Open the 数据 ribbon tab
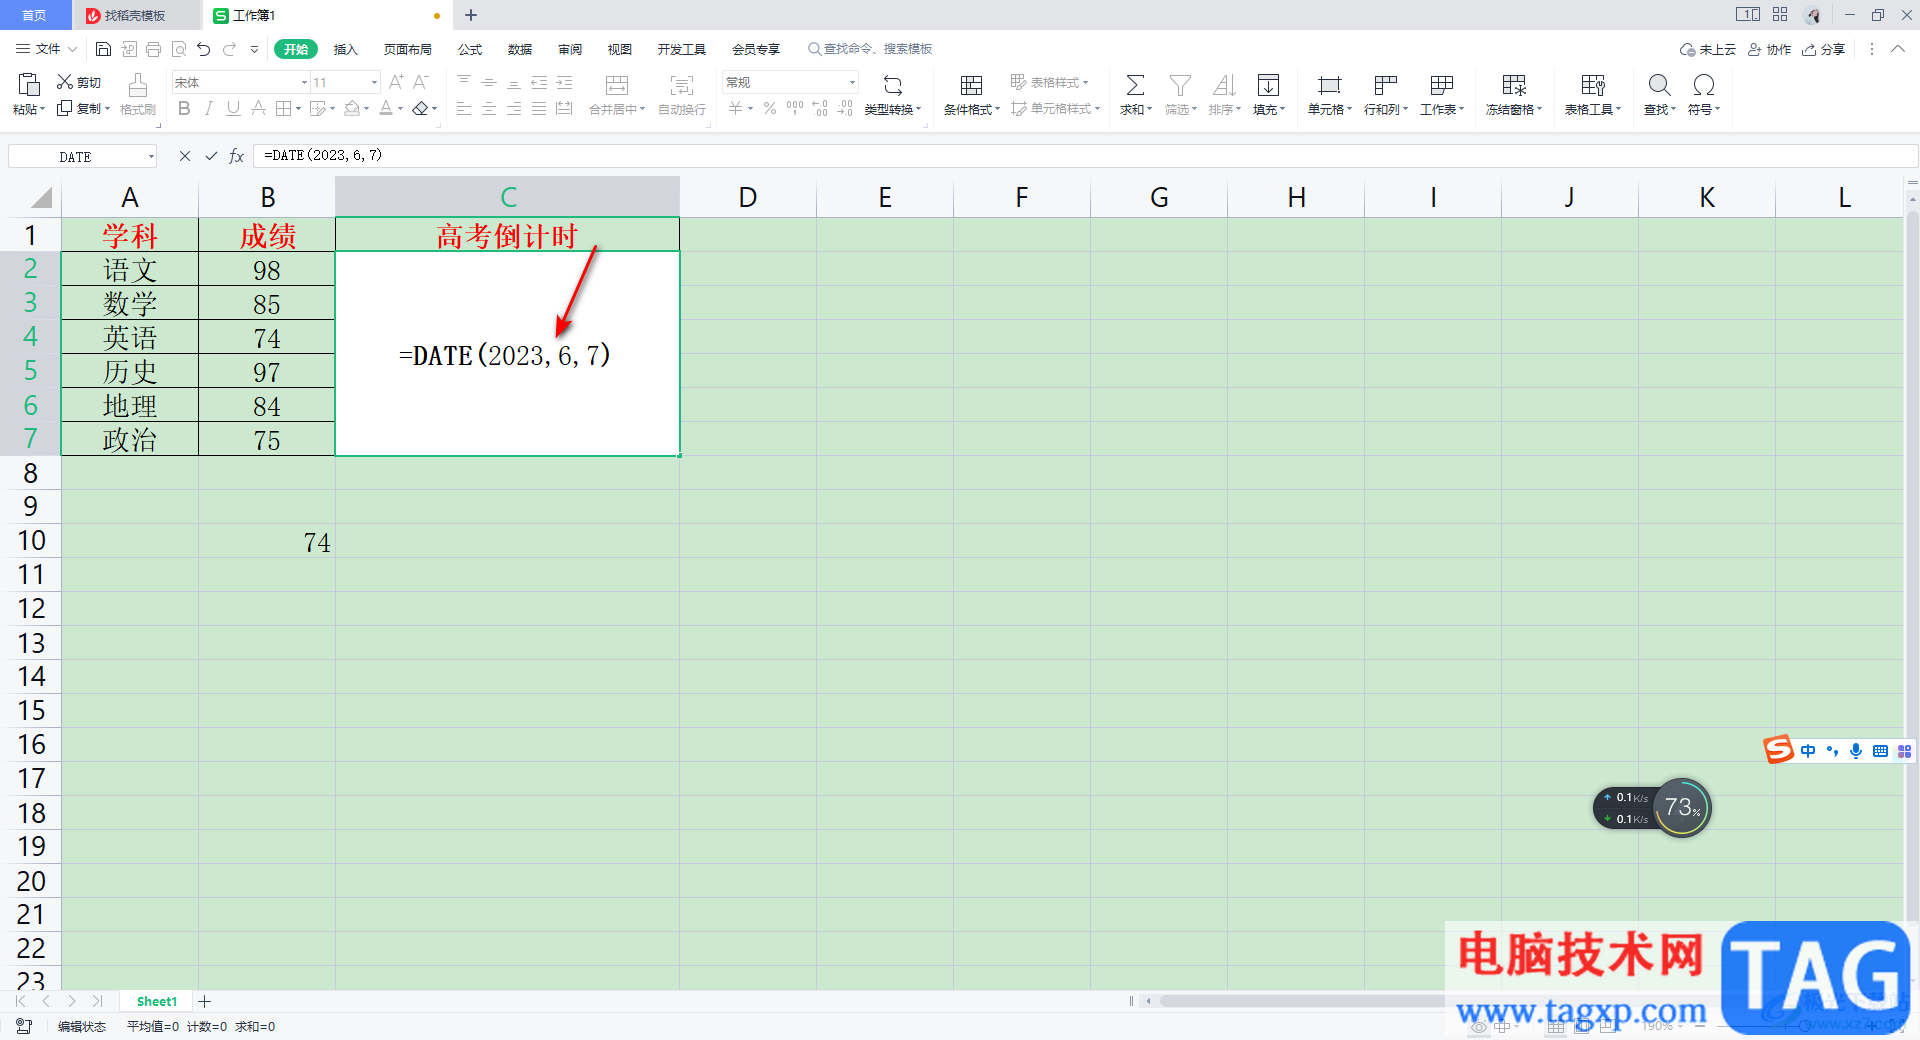 (x=520, y=49)
